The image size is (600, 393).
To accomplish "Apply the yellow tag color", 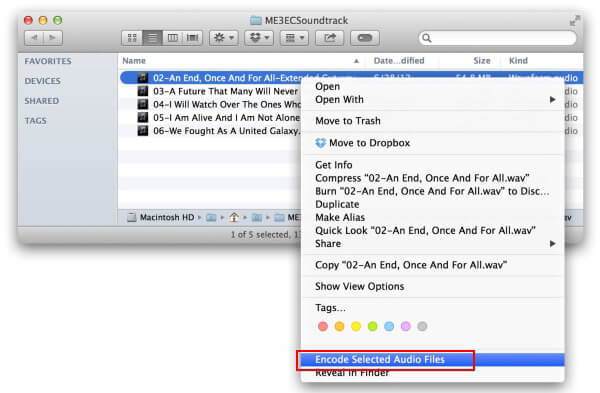I will [356, 326].
